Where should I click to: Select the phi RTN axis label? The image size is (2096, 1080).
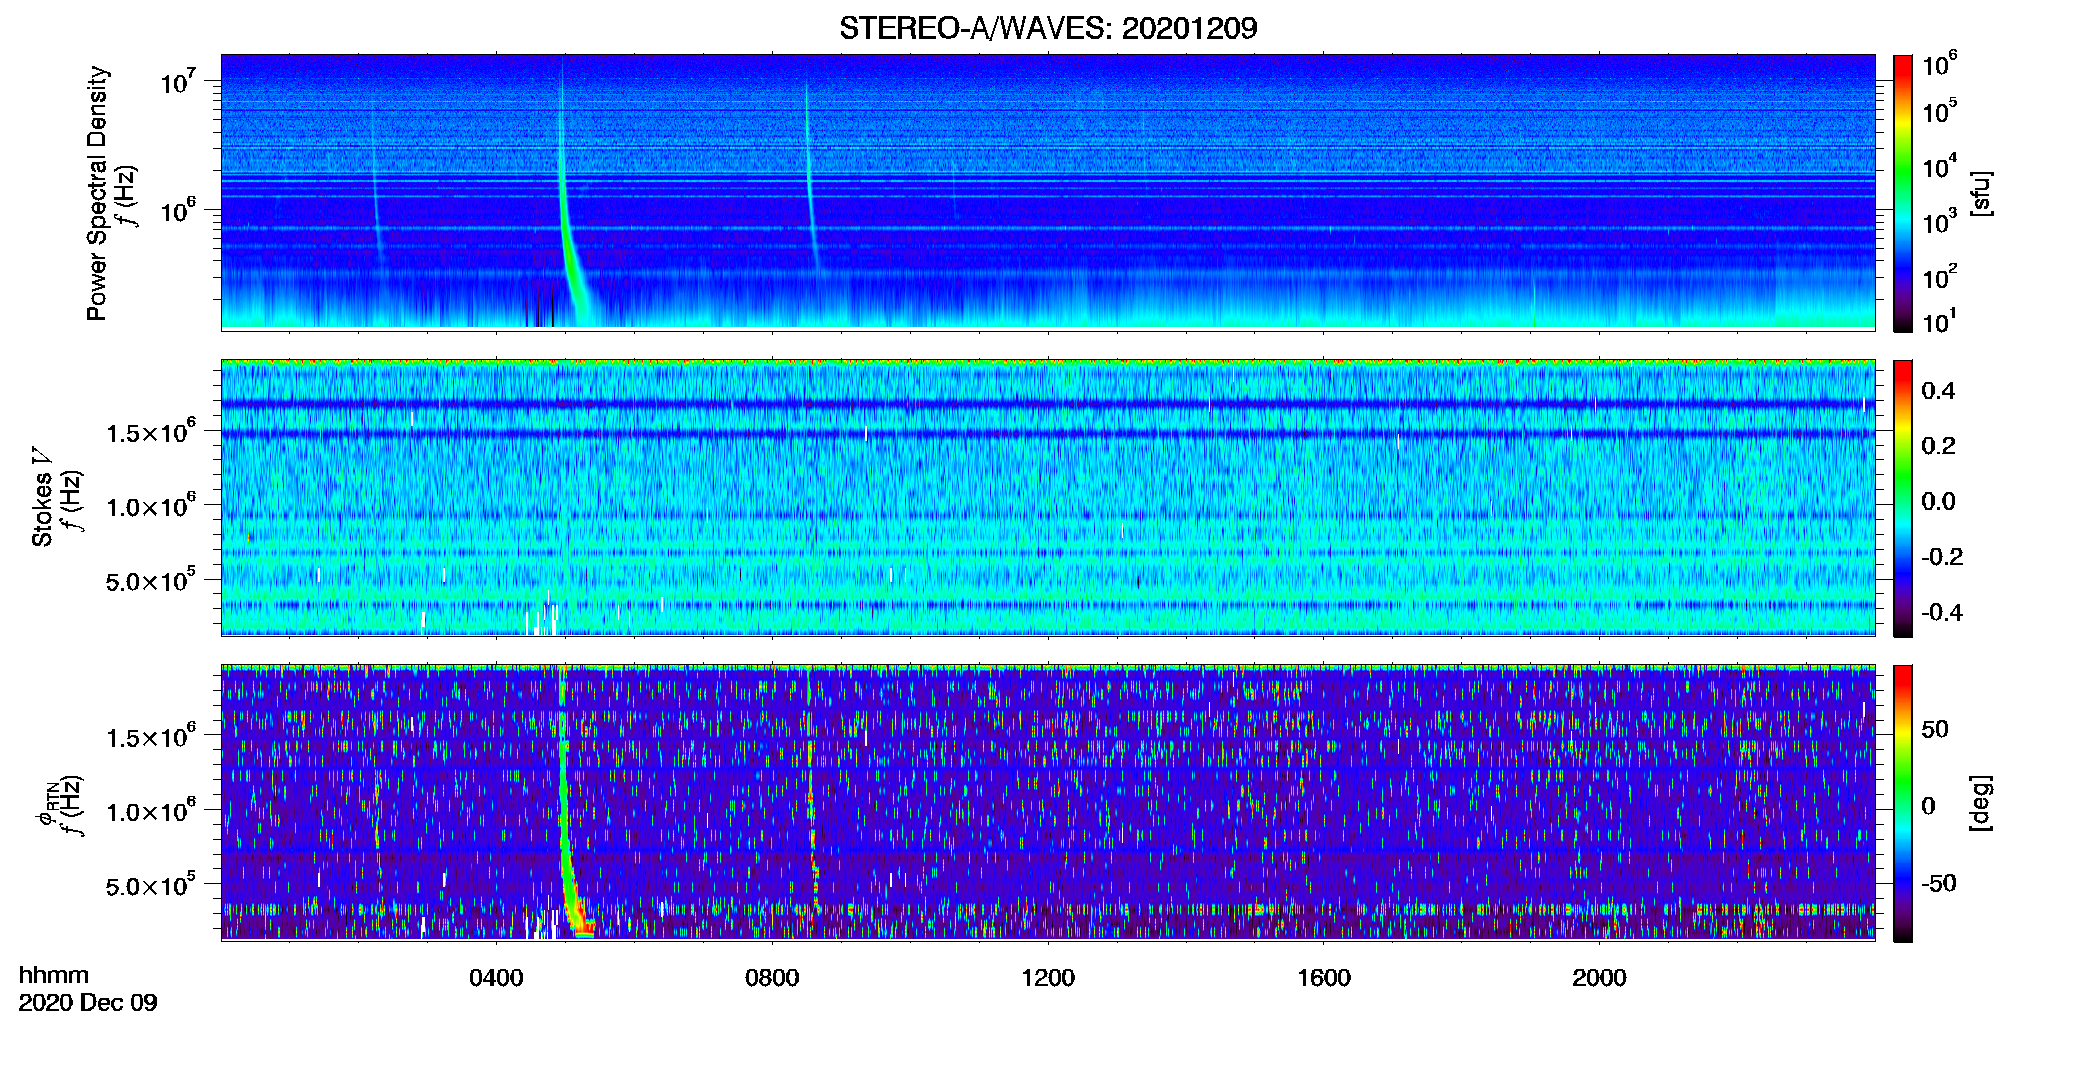tap(47, 803)
